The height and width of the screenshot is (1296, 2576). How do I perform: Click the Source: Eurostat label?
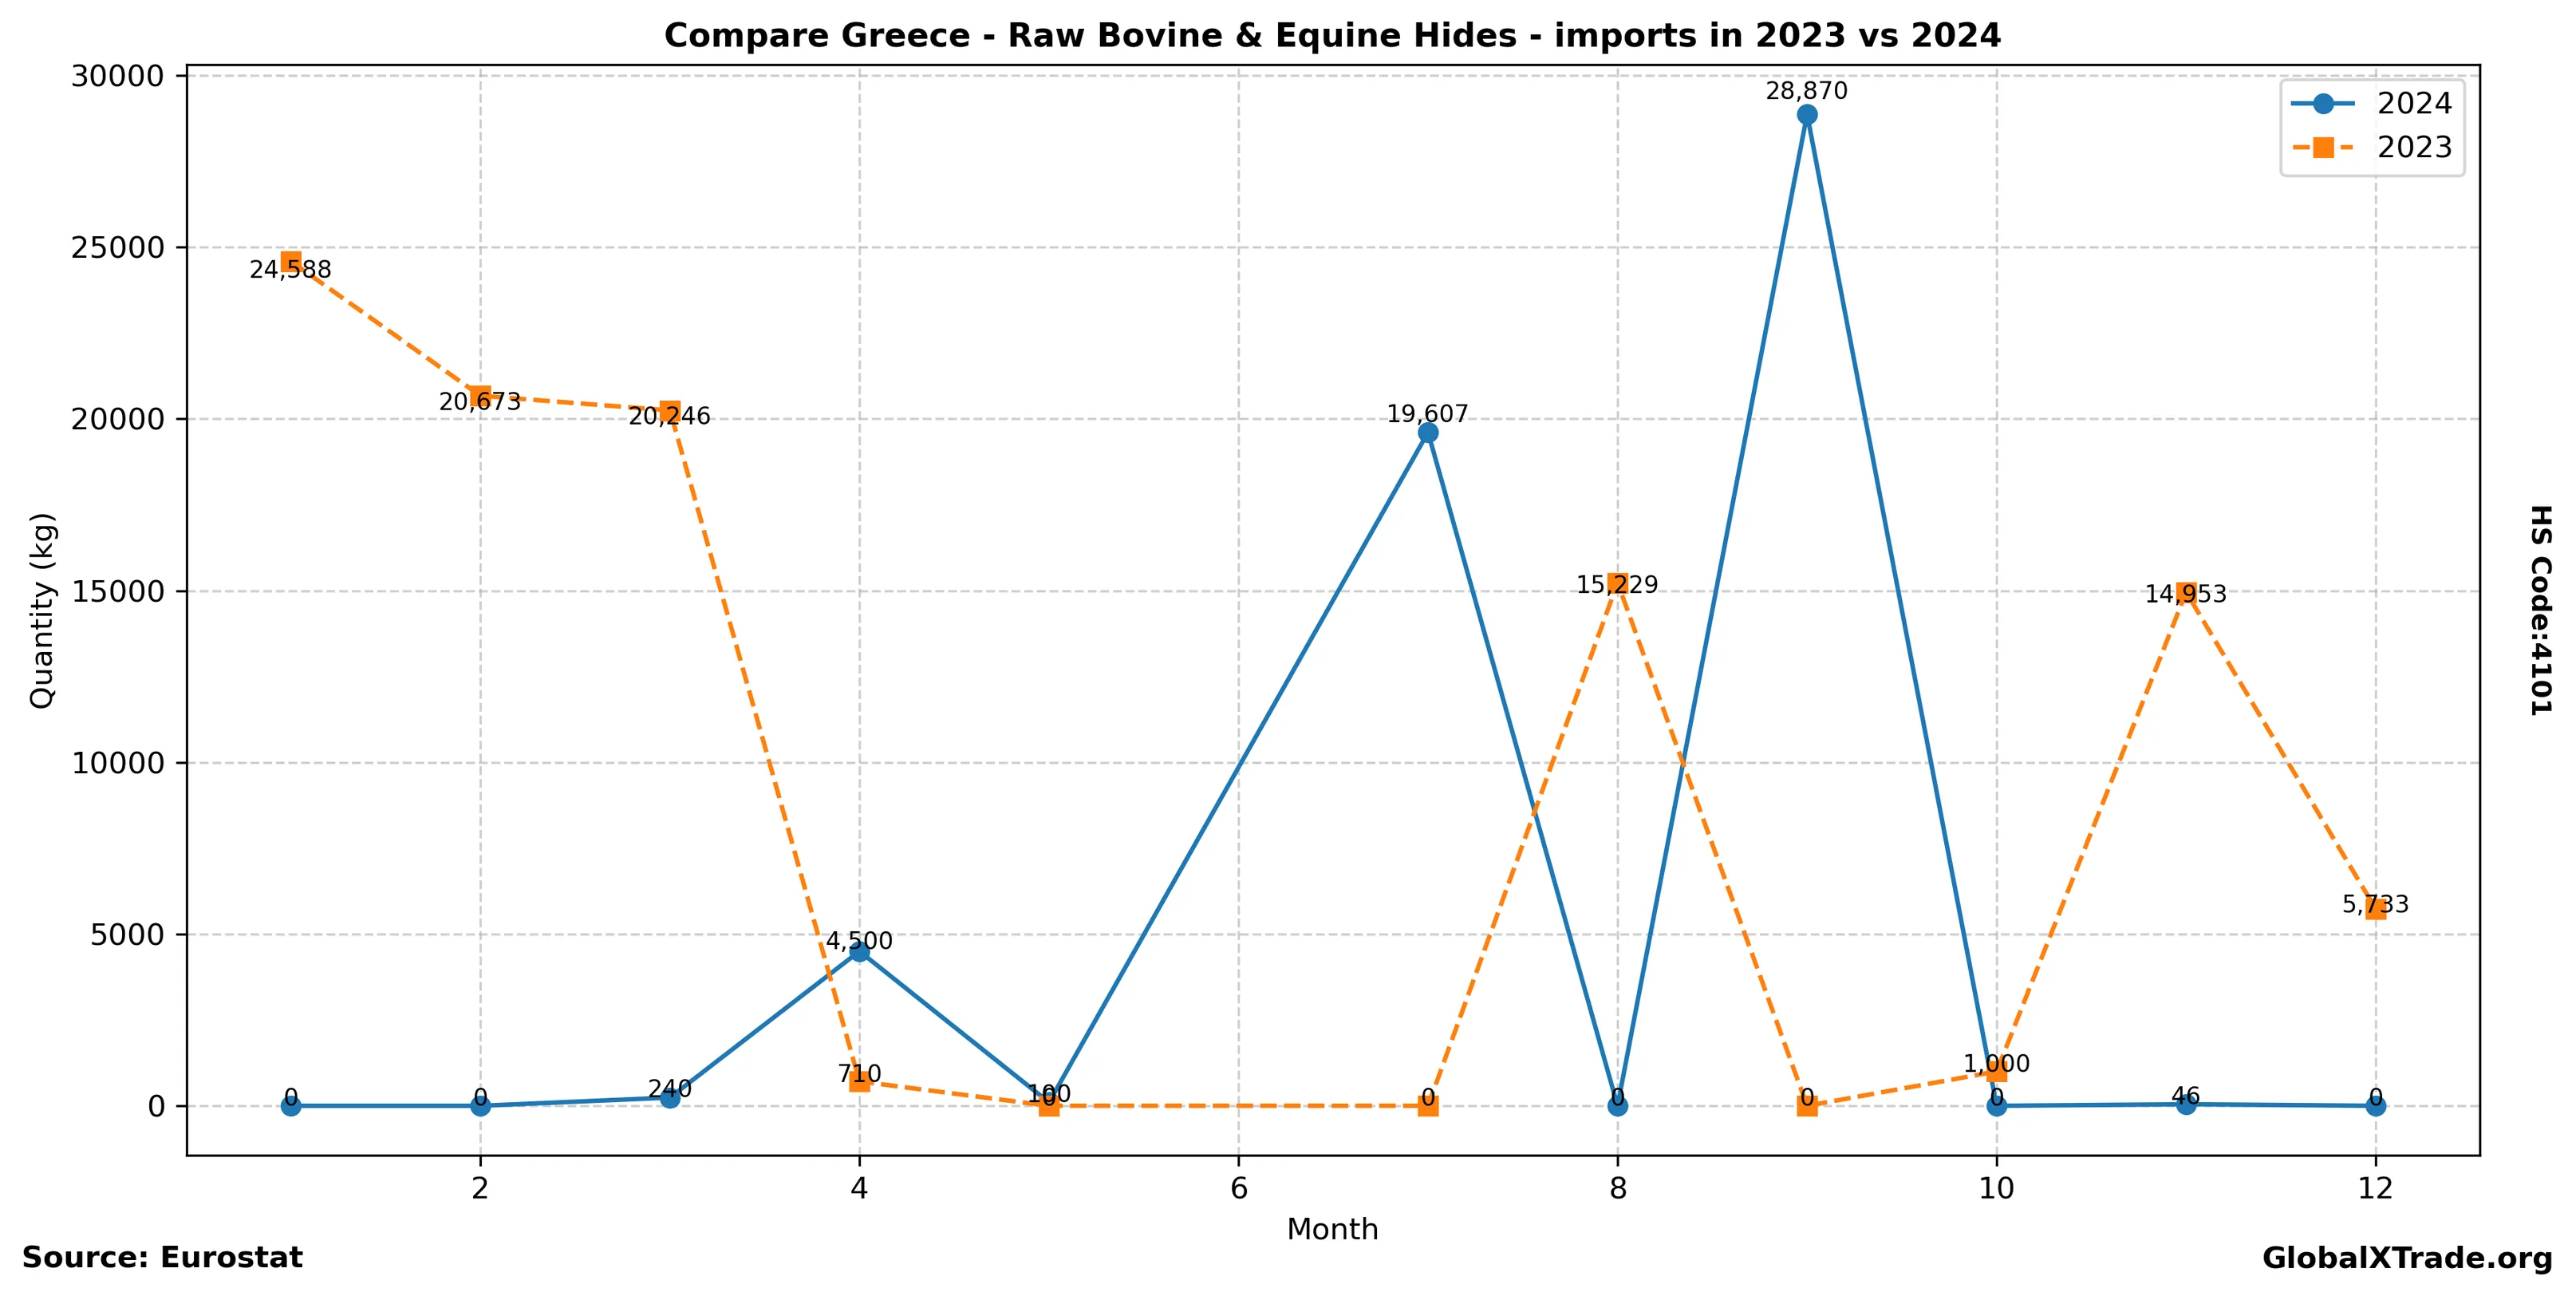162,1258
